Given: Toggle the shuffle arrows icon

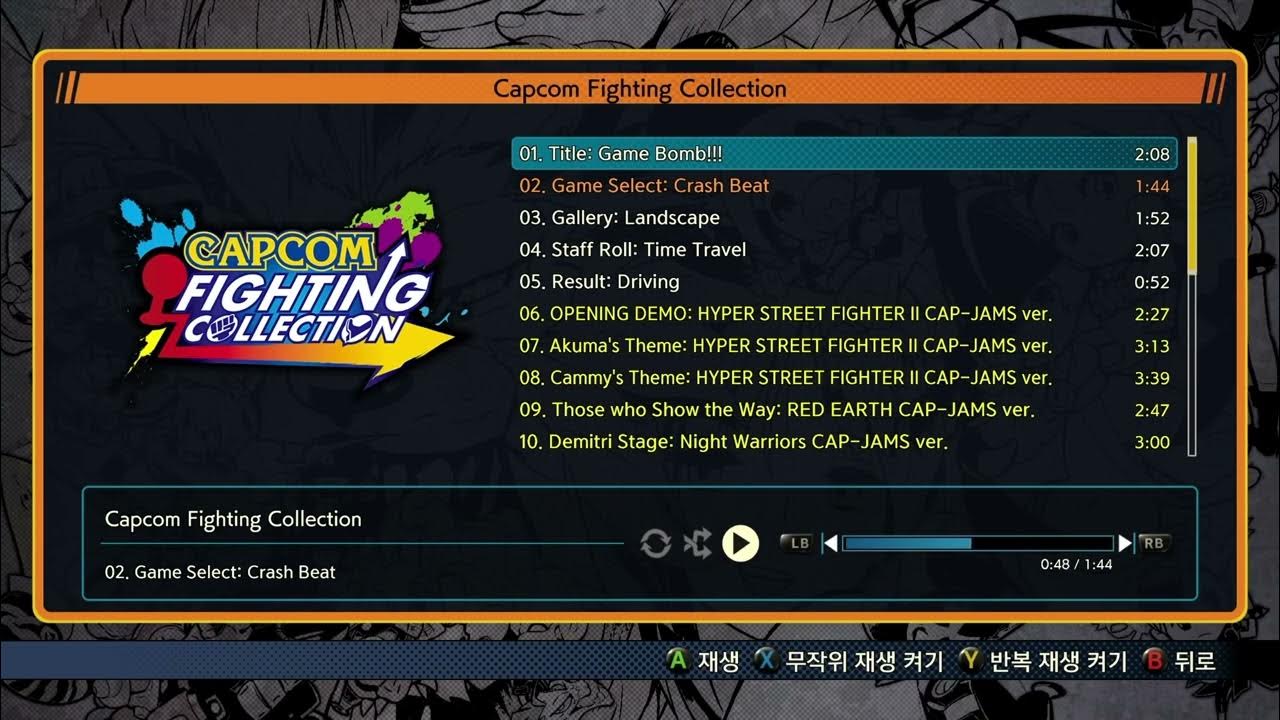Looking at the screenshot, I should pyautogui.click(x=697, y=543).
